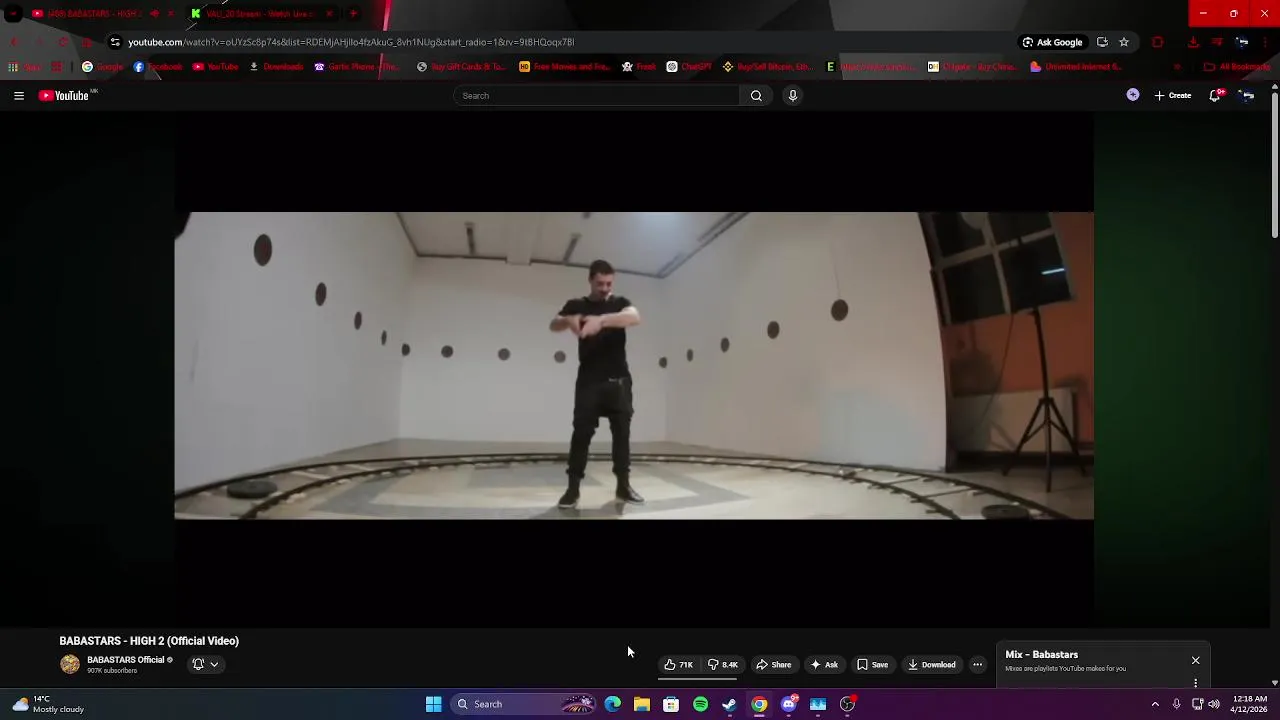Mute the audio icon on BABASTARS tab
1280x720 pixels.
[154, 14]
